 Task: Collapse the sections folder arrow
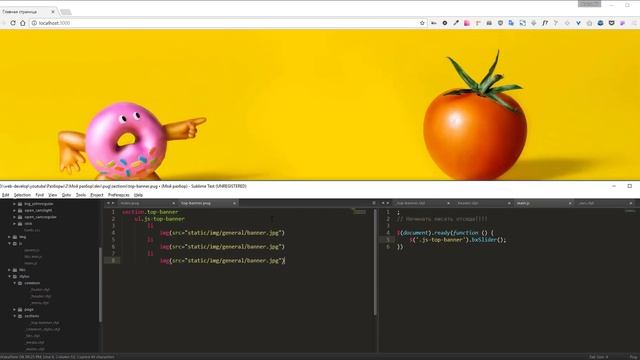(15, 316)
